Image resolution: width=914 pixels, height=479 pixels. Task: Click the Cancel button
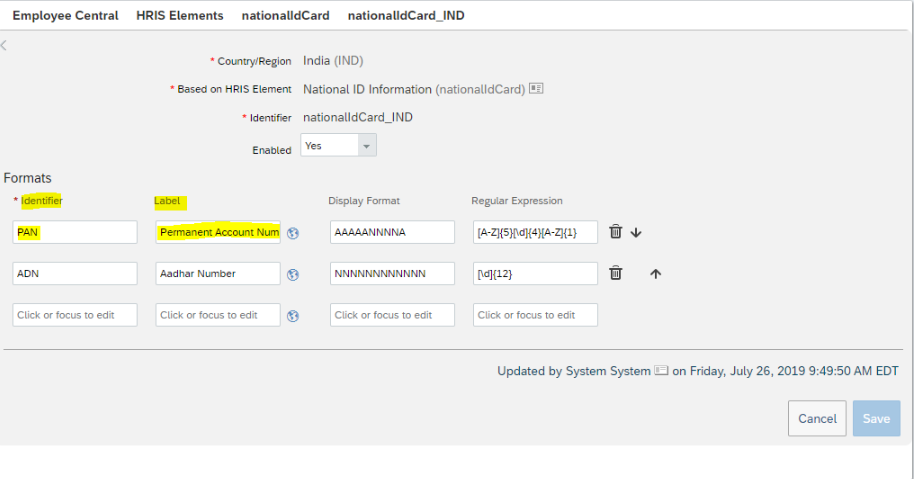click(x=817, y=418)
